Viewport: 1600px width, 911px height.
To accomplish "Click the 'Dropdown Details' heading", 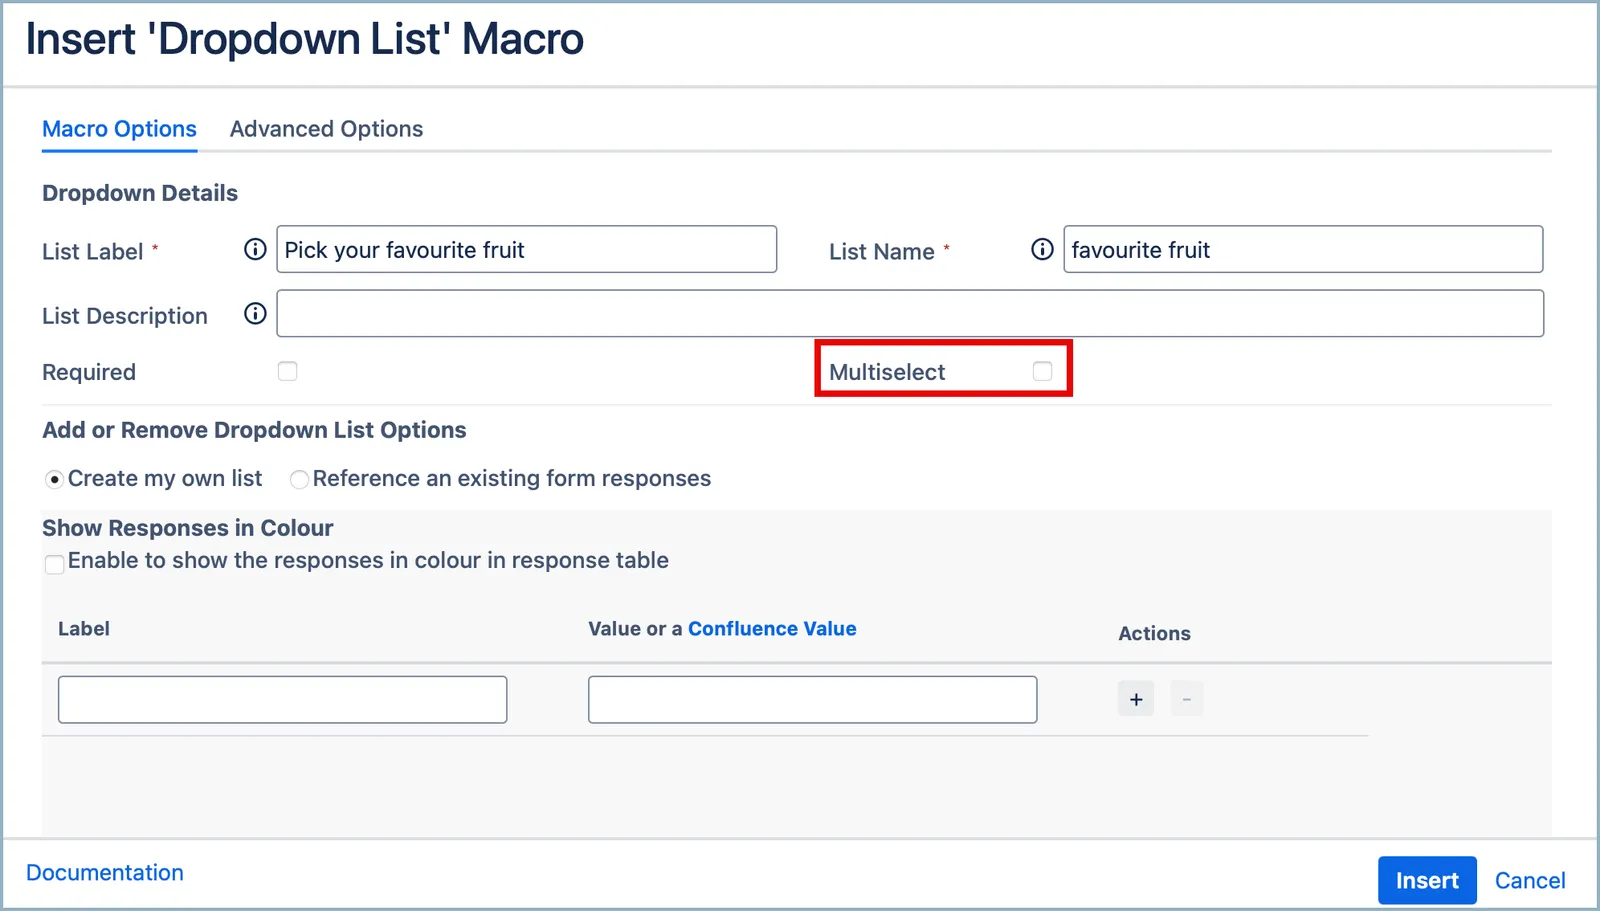I will pyautogui.click(x=140, y=193).
